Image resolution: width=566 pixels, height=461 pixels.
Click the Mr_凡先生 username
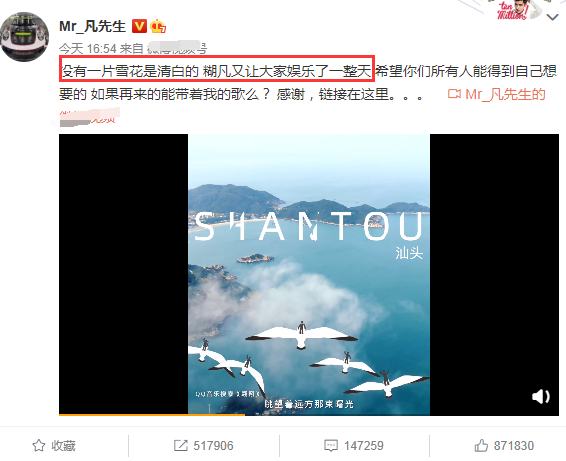pos(92,26)
